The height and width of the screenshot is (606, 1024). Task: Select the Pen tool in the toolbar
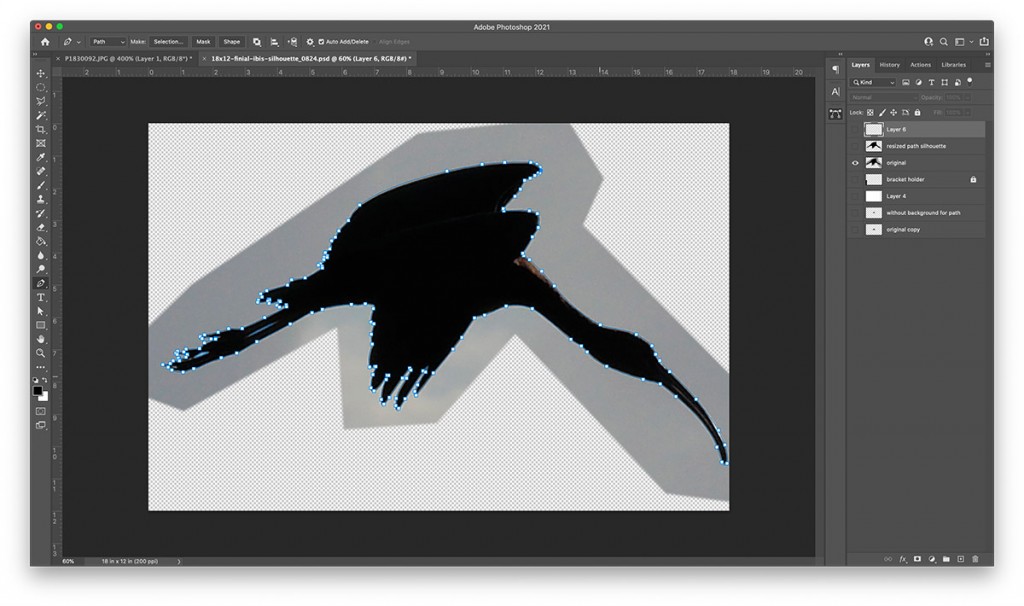pos(42,283)
